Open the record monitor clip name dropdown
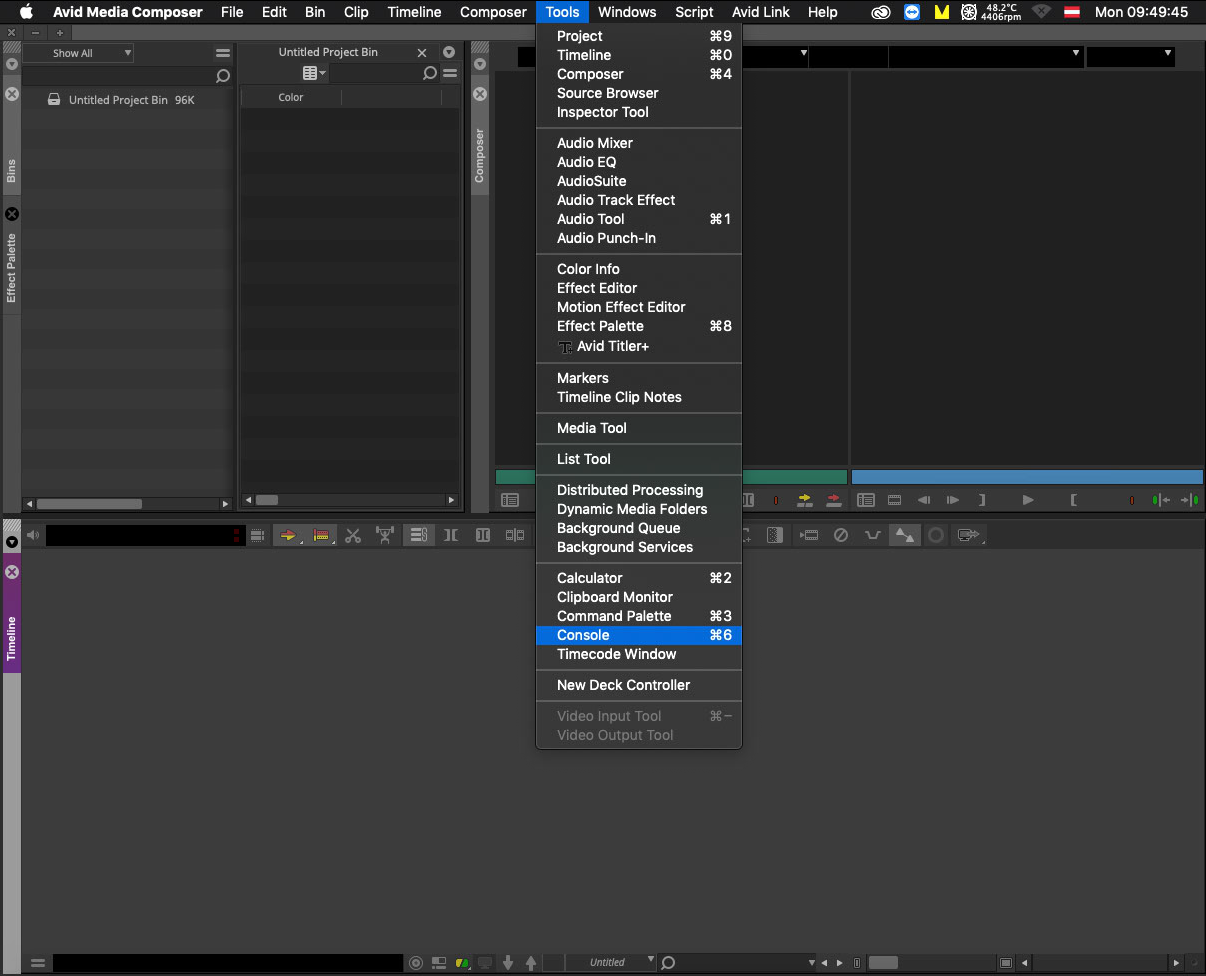Image resolution: width=1206 pixels, height=976 pixels. pyautogui.click(x=1076, y=53)
